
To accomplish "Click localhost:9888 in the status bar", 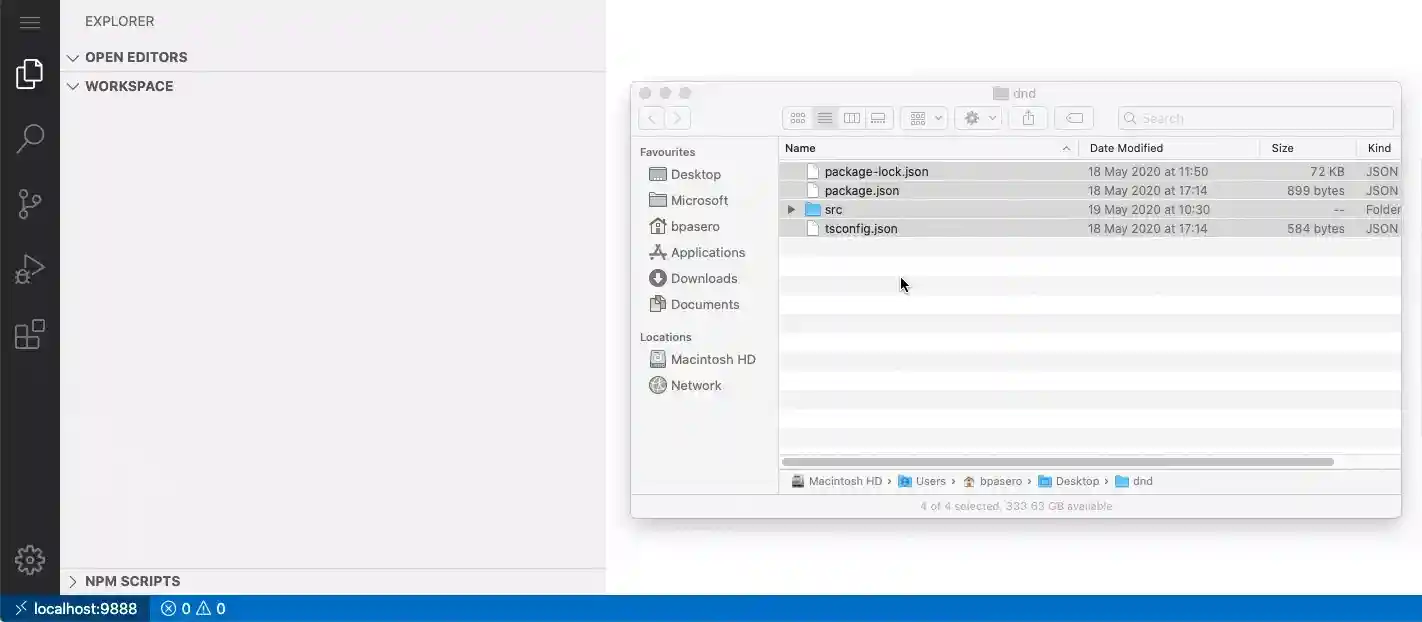I will point(75,607).
